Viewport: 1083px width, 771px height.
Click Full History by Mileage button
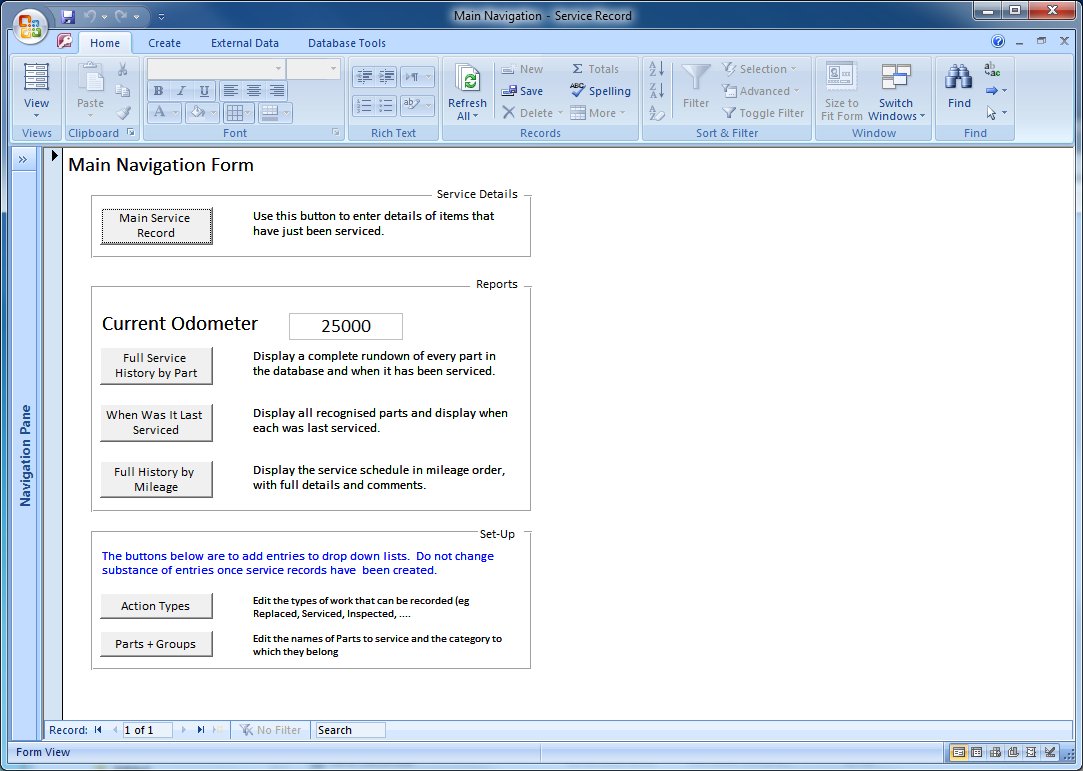(x=156, y=479)
